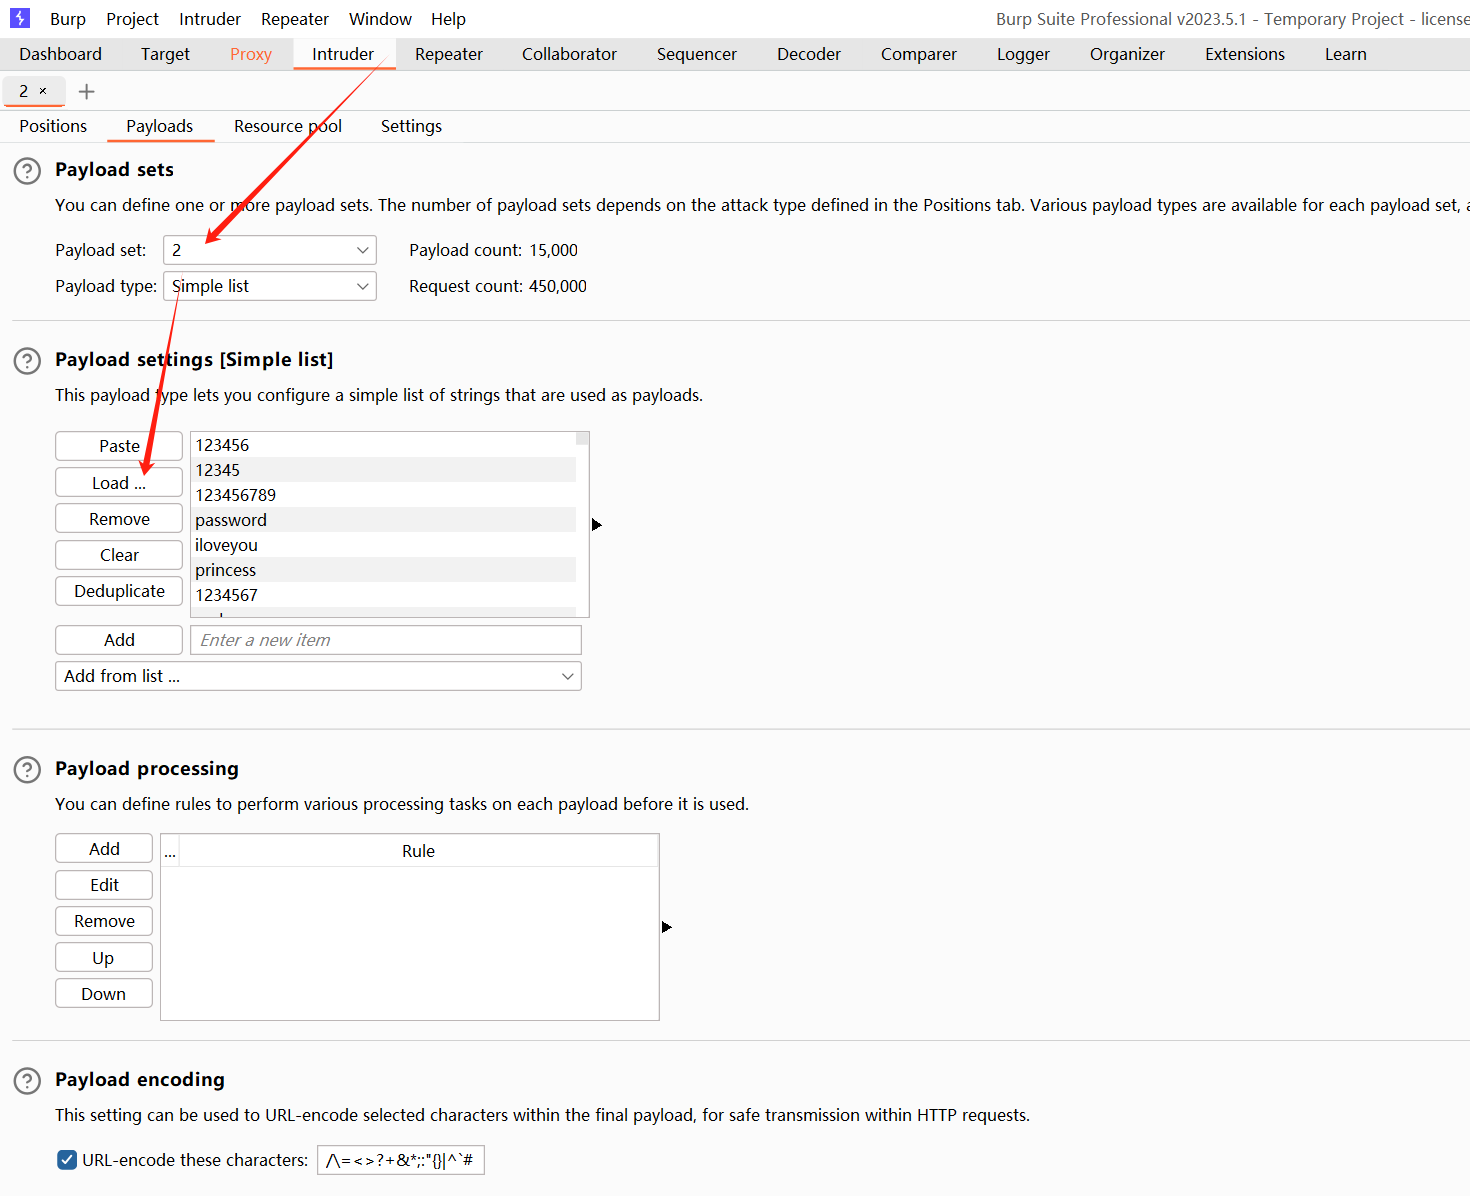Click the URL-encode characters text field
This screenshot has height=1196, width=1470.
401,1160
